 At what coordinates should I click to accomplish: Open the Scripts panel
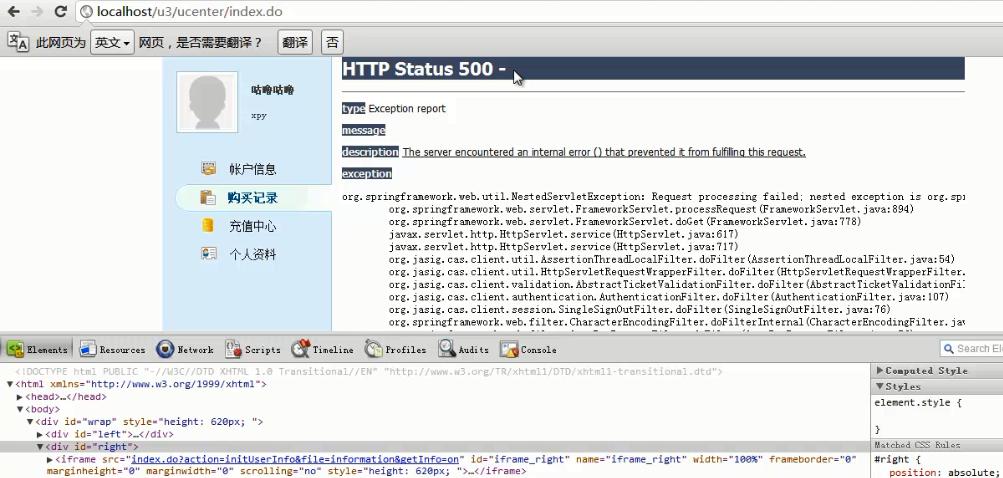coord(253,350)
